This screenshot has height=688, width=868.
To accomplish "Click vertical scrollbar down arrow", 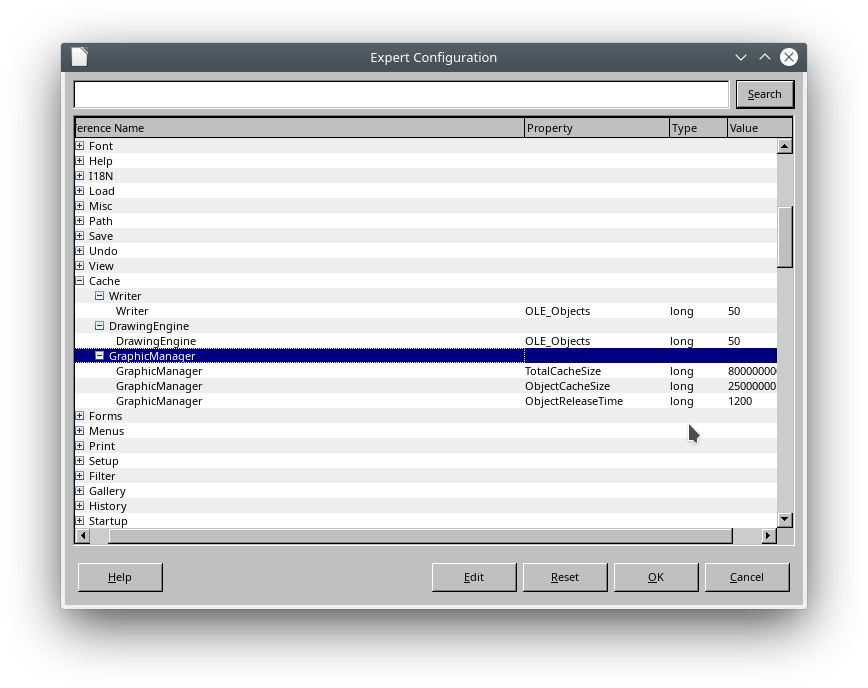I will 785,519.
